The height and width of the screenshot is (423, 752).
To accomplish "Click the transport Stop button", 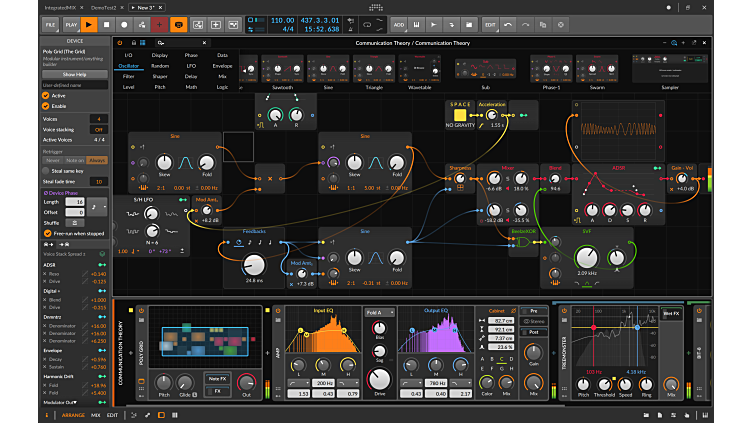I will 106,25.
